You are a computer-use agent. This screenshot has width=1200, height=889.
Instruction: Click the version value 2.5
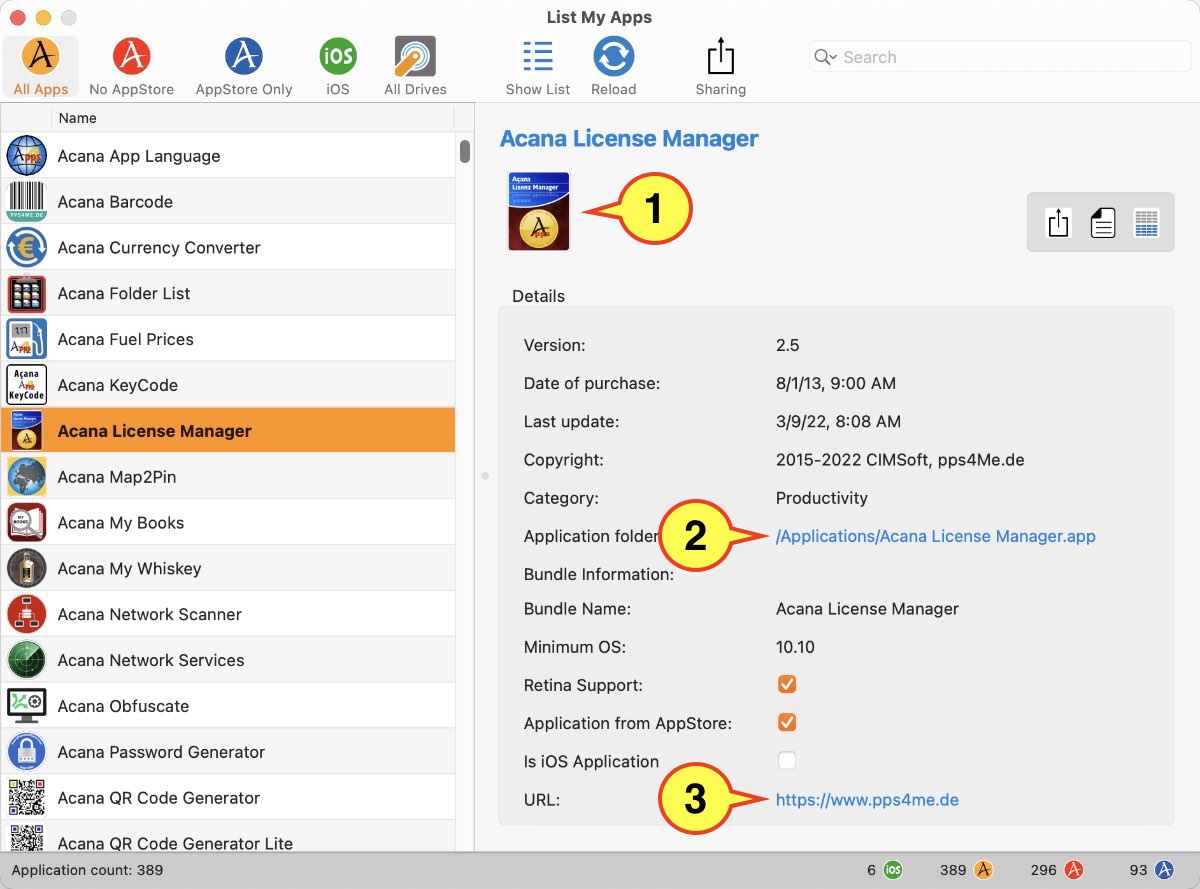tap(788, 345)
